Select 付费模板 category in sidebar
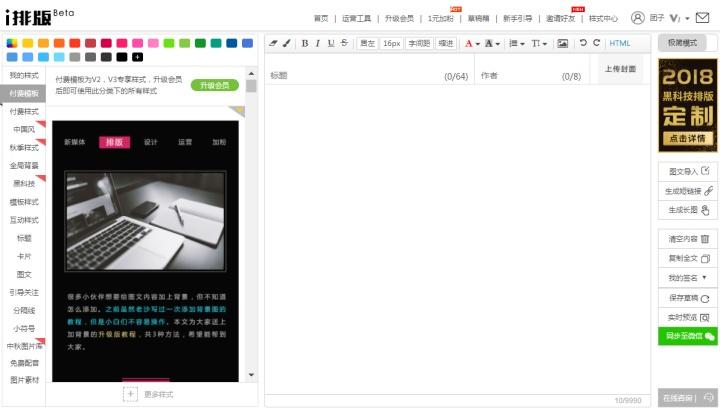 [x=24, y=93]
